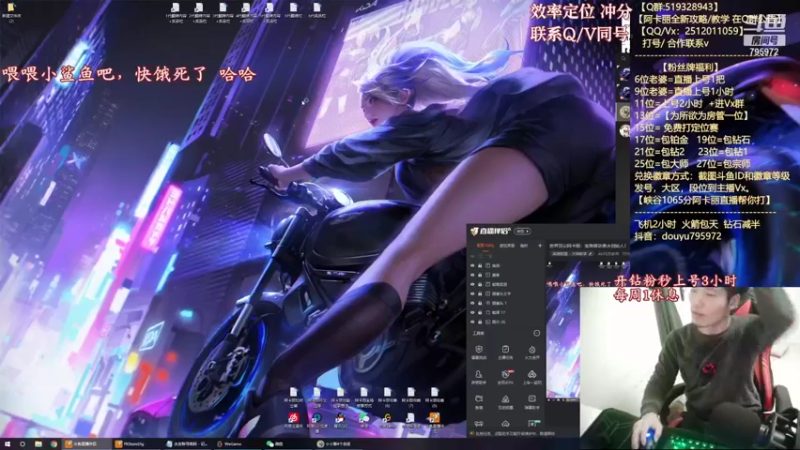This screenshot has height=450, width=800.
Task: Switch to the first scene tab highlighted in red
Action: 485,246
